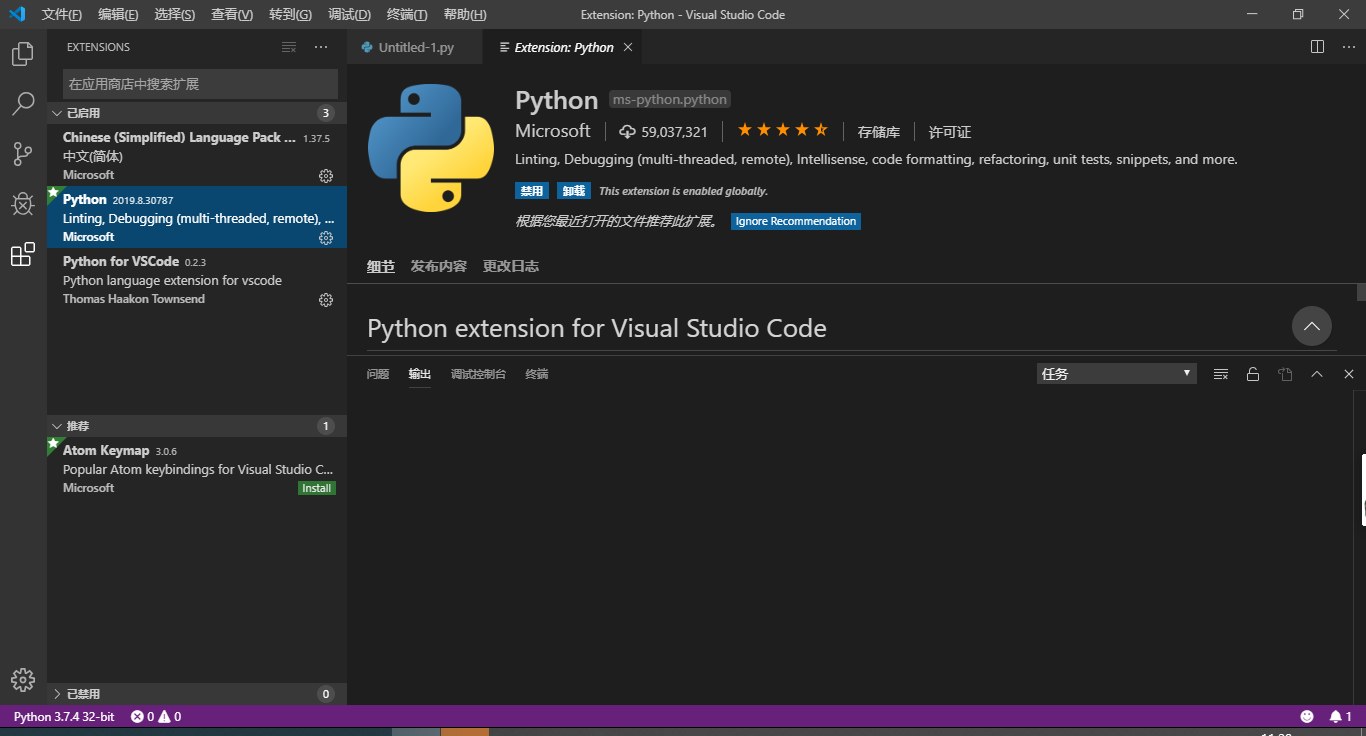
Task: Maximize panel size chevron up
Action: pyautogui.click(x=1317, y=374)
